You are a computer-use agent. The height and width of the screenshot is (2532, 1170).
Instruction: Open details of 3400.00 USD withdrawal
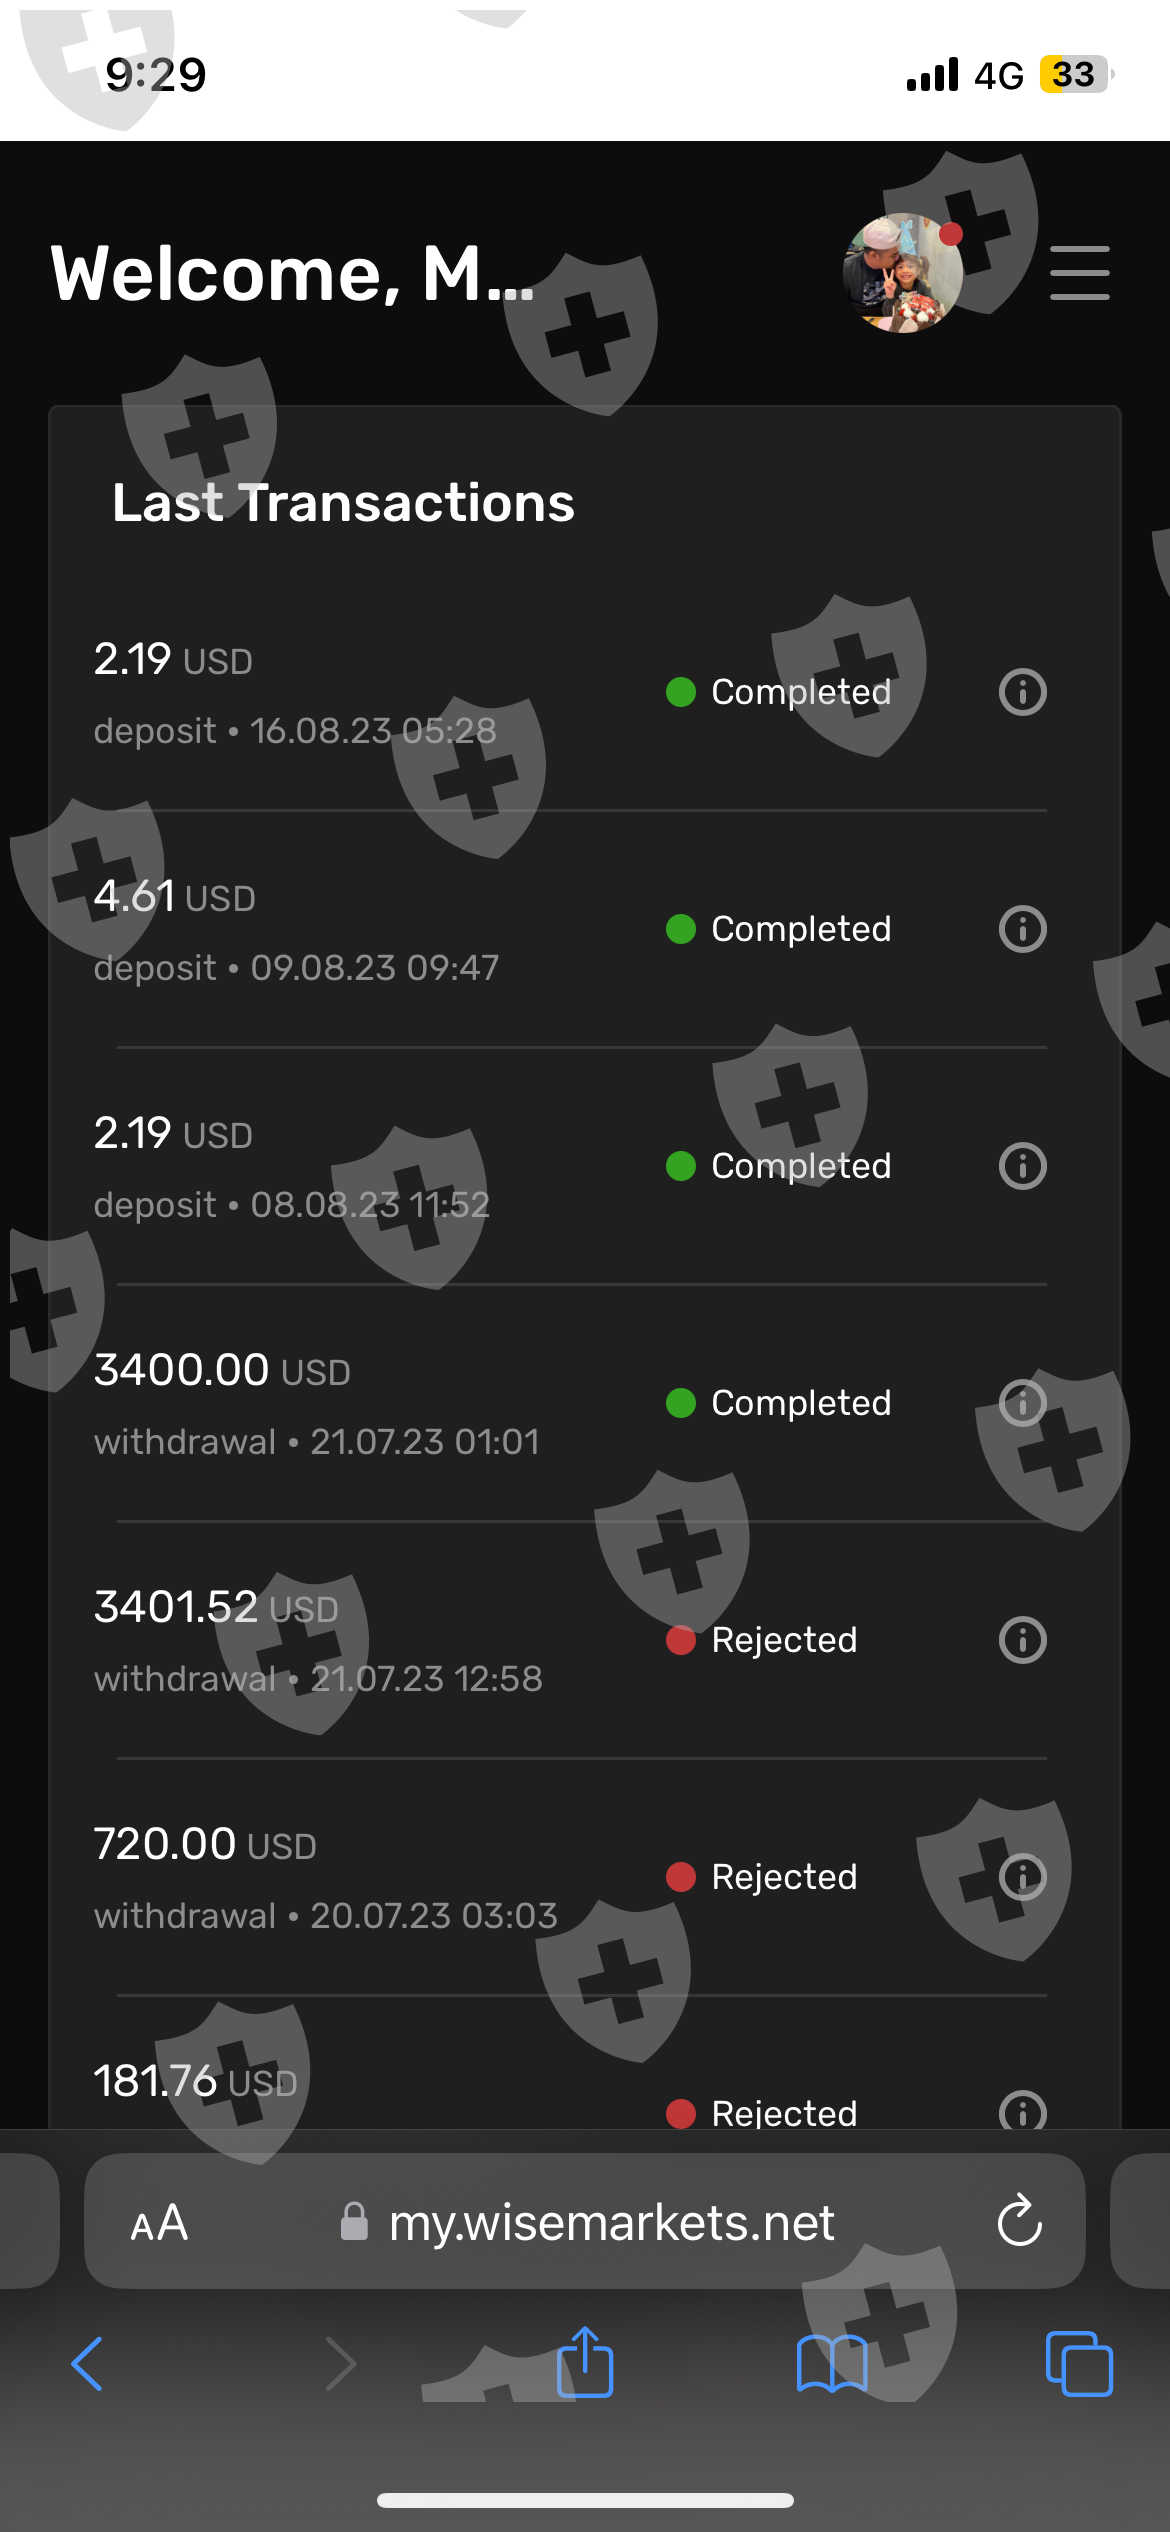1022,1403
